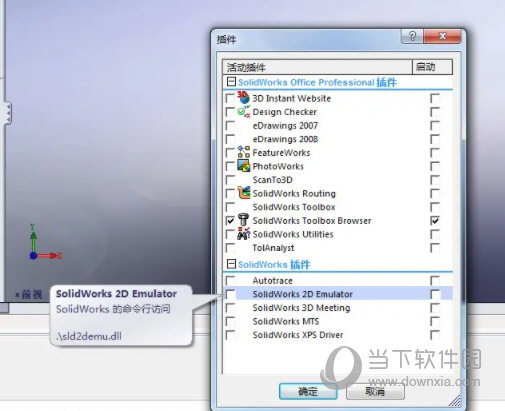
Task: Click the 确定 button
Action: coord(308,391)
